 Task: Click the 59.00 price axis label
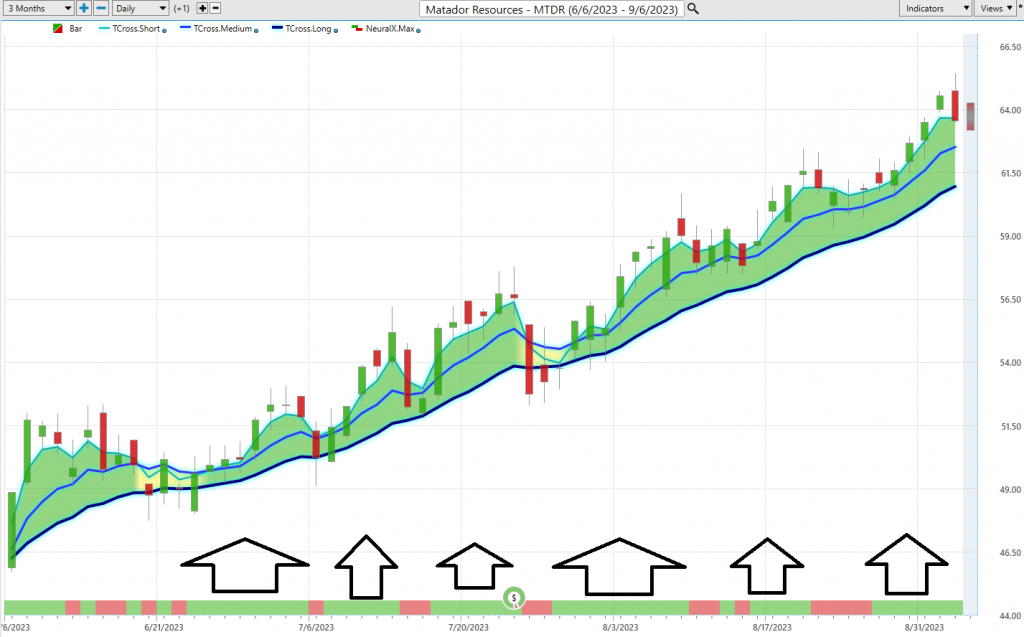[x=1010, y=237]
